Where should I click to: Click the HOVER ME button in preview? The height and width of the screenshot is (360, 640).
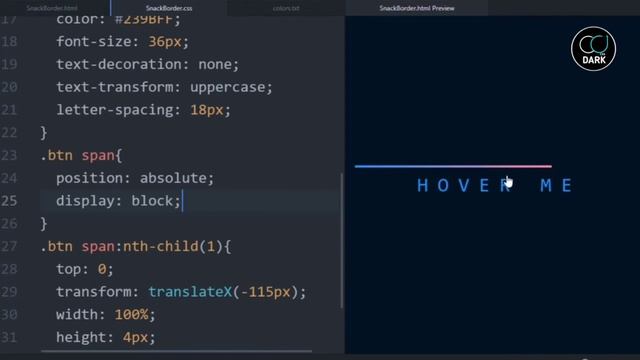tap(495, 185)
